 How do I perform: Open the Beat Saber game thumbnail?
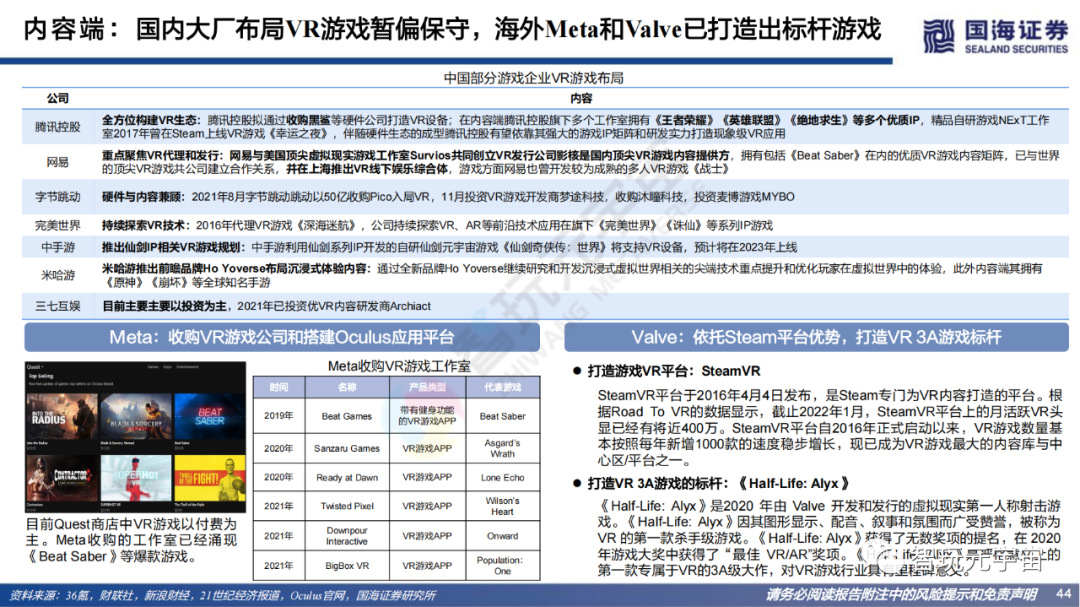click(x=209, y=417)
